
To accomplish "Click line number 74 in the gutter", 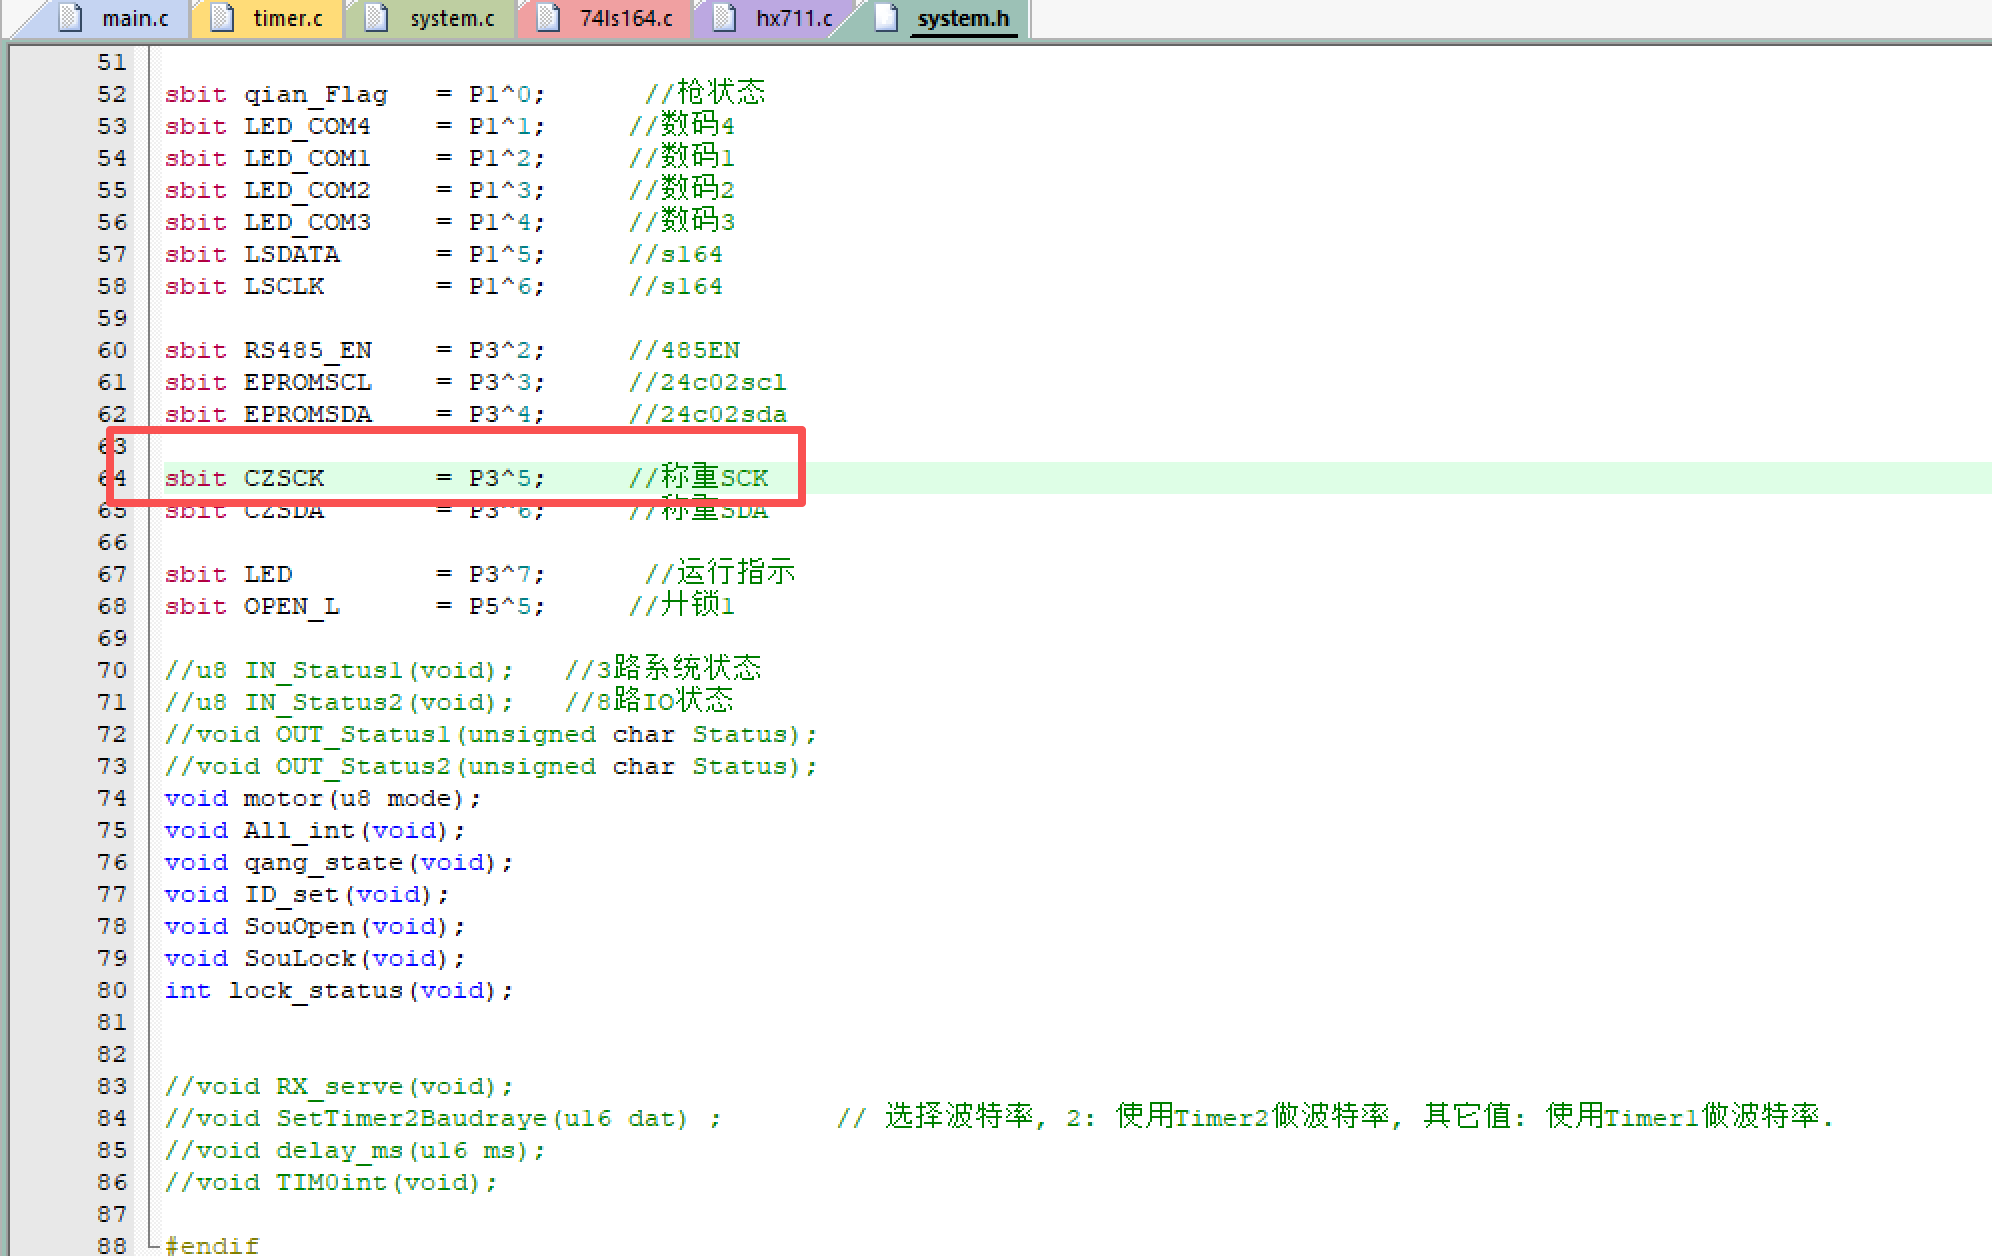I will tap(112, 798).
